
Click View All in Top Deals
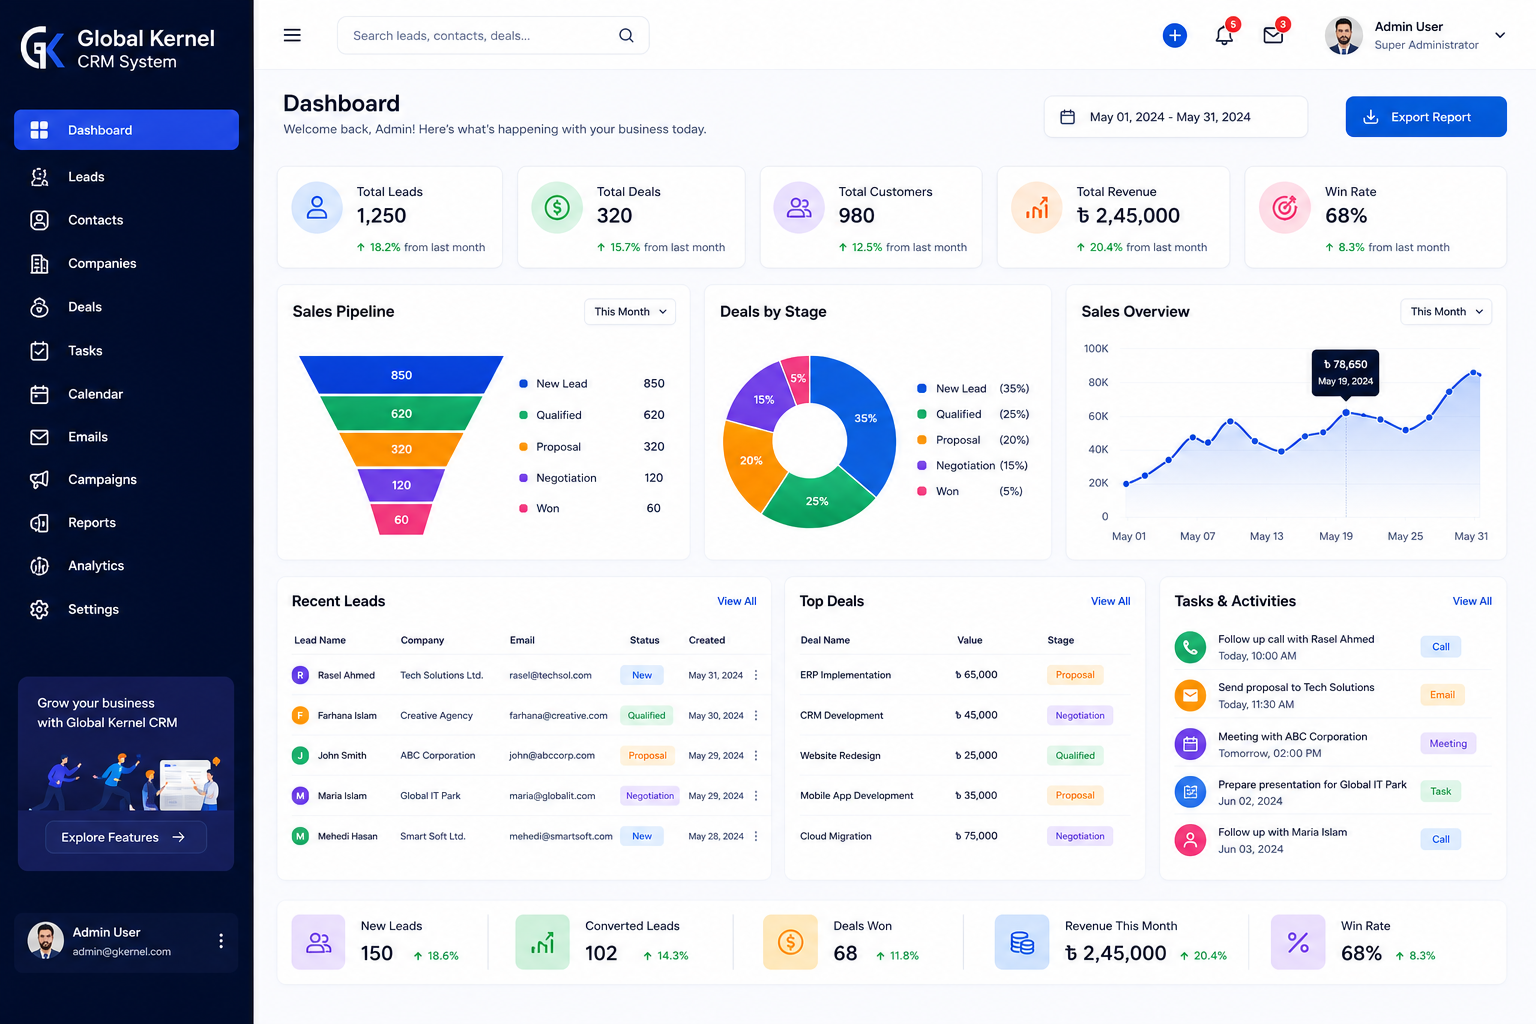(x=1111, y=601)
